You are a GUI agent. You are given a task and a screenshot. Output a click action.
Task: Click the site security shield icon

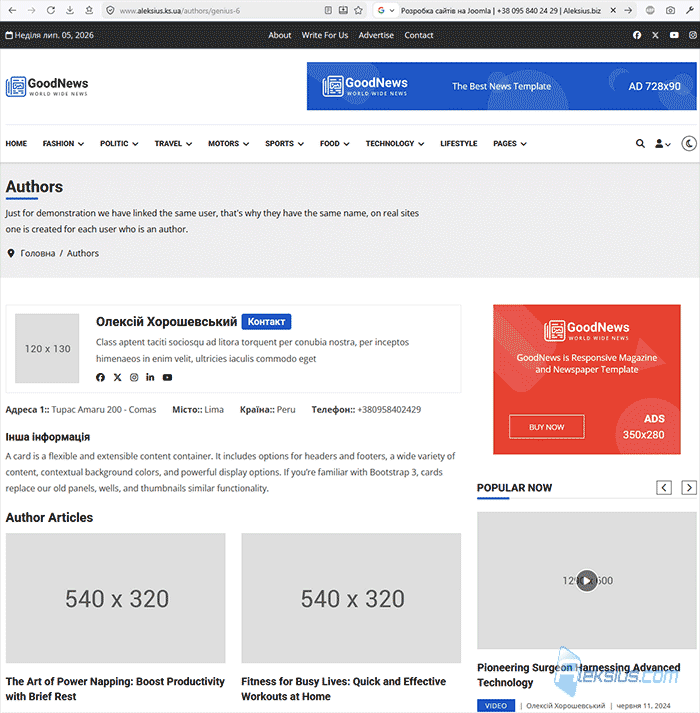click(x=110, y=10)
